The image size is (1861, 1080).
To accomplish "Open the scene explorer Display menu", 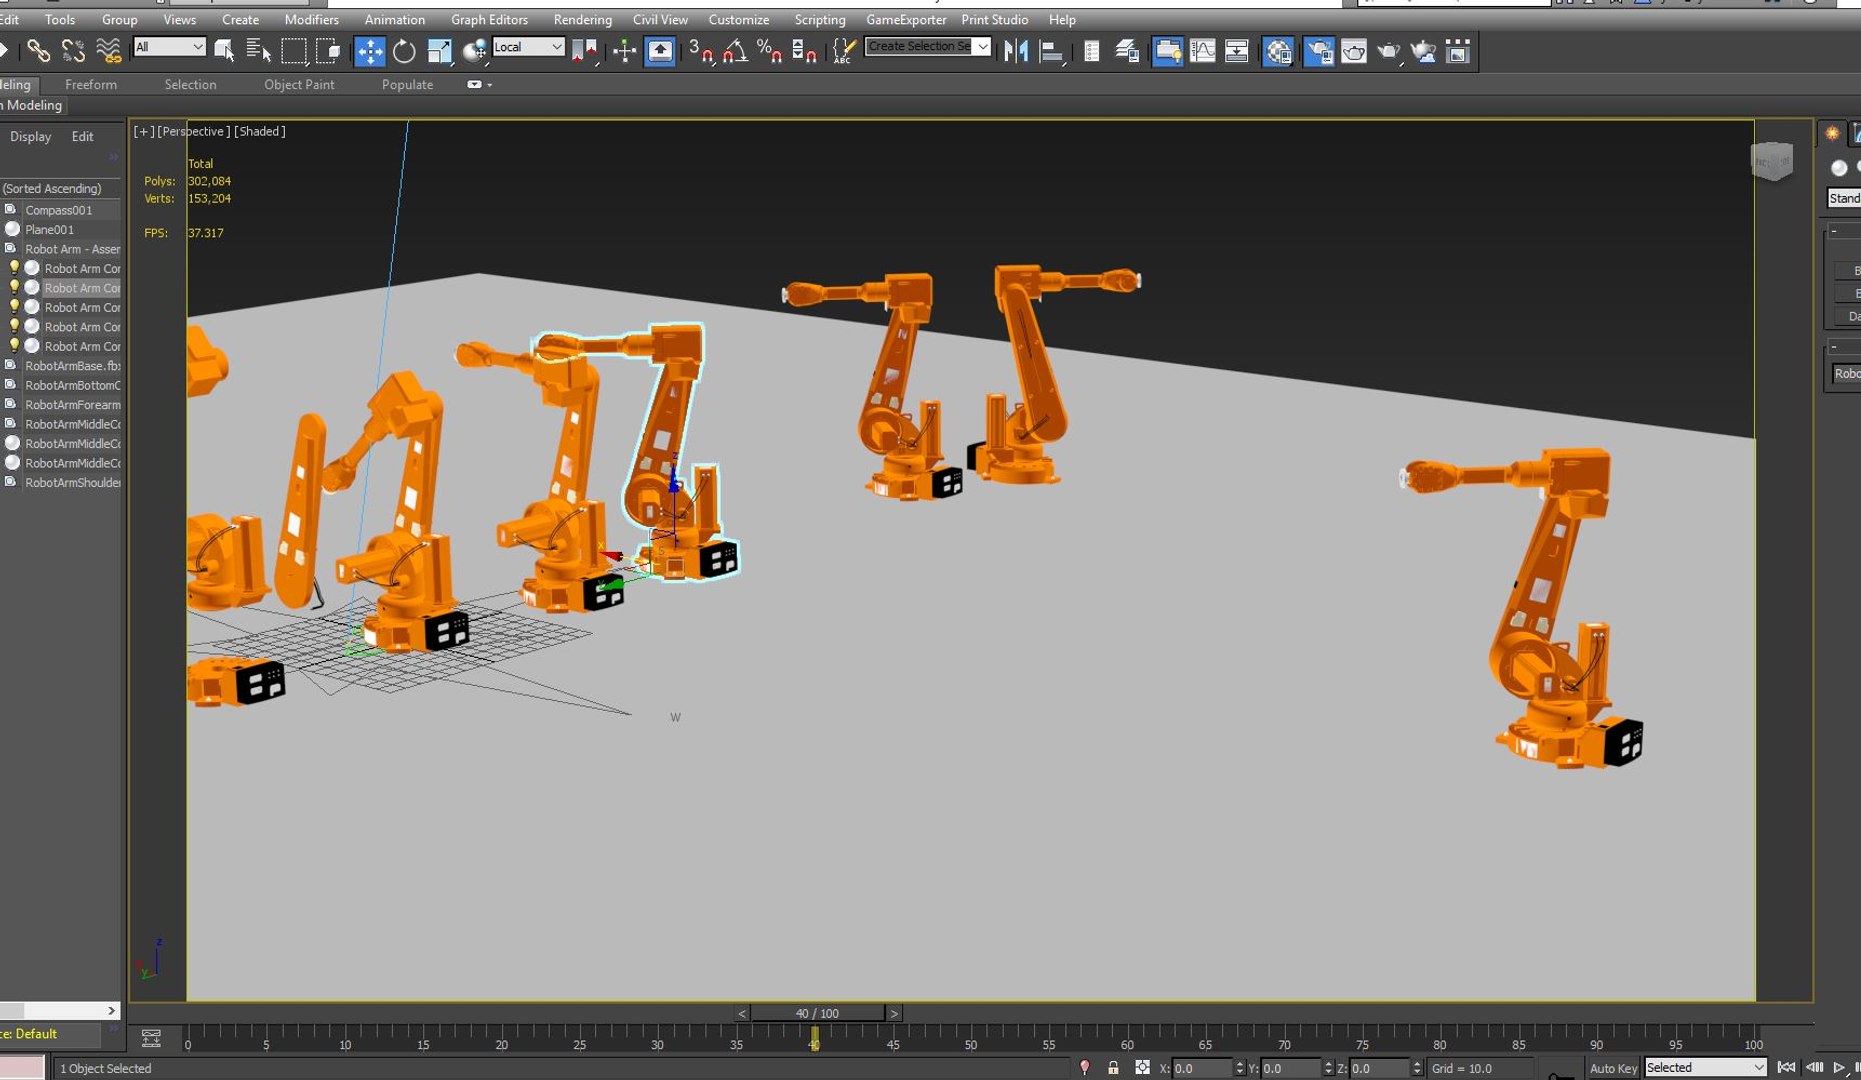I will 30,136.
